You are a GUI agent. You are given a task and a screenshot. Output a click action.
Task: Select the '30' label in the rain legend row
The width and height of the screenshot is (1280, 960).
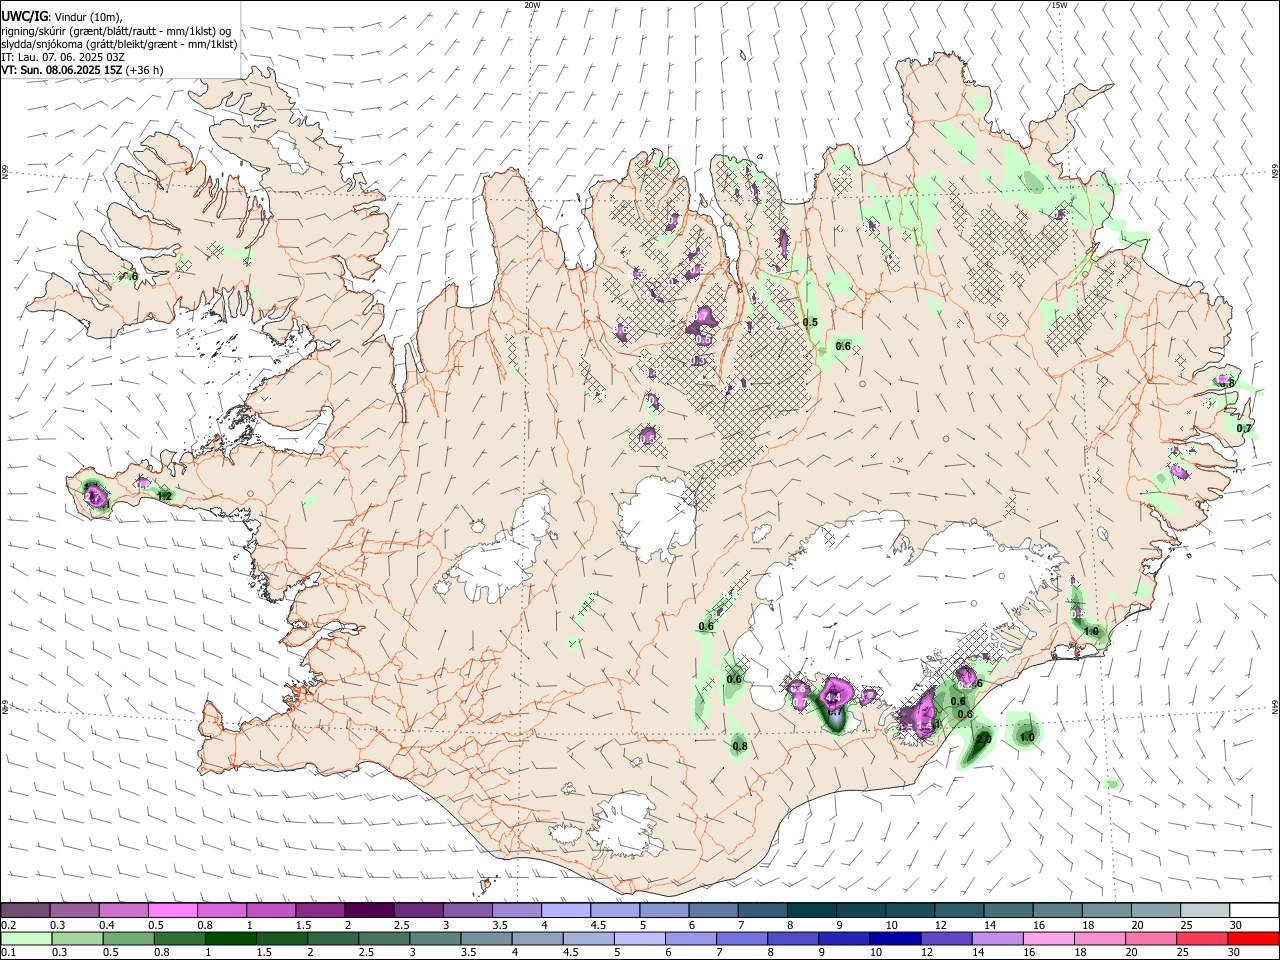(1236, 953)
